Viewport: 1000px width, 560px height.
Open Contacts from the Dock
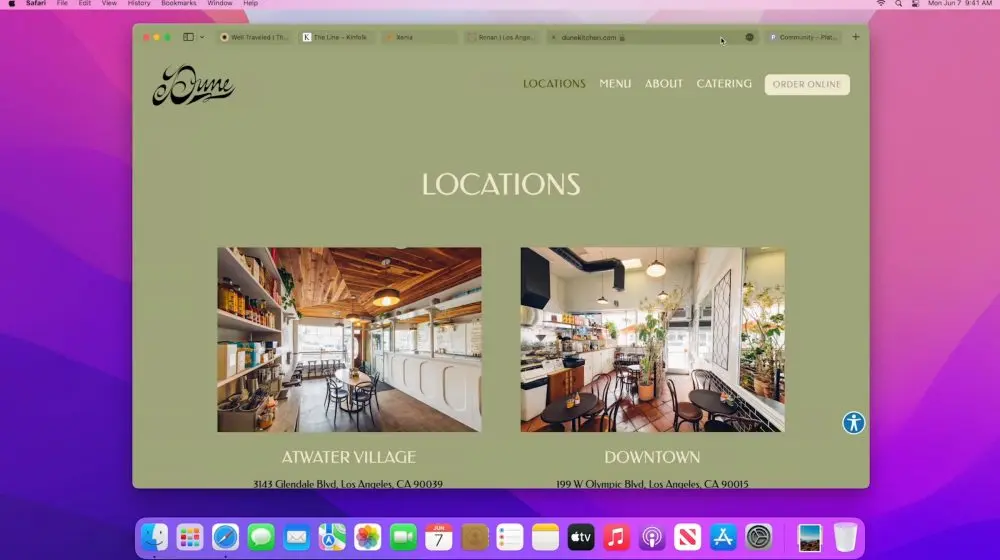(474, 537)
